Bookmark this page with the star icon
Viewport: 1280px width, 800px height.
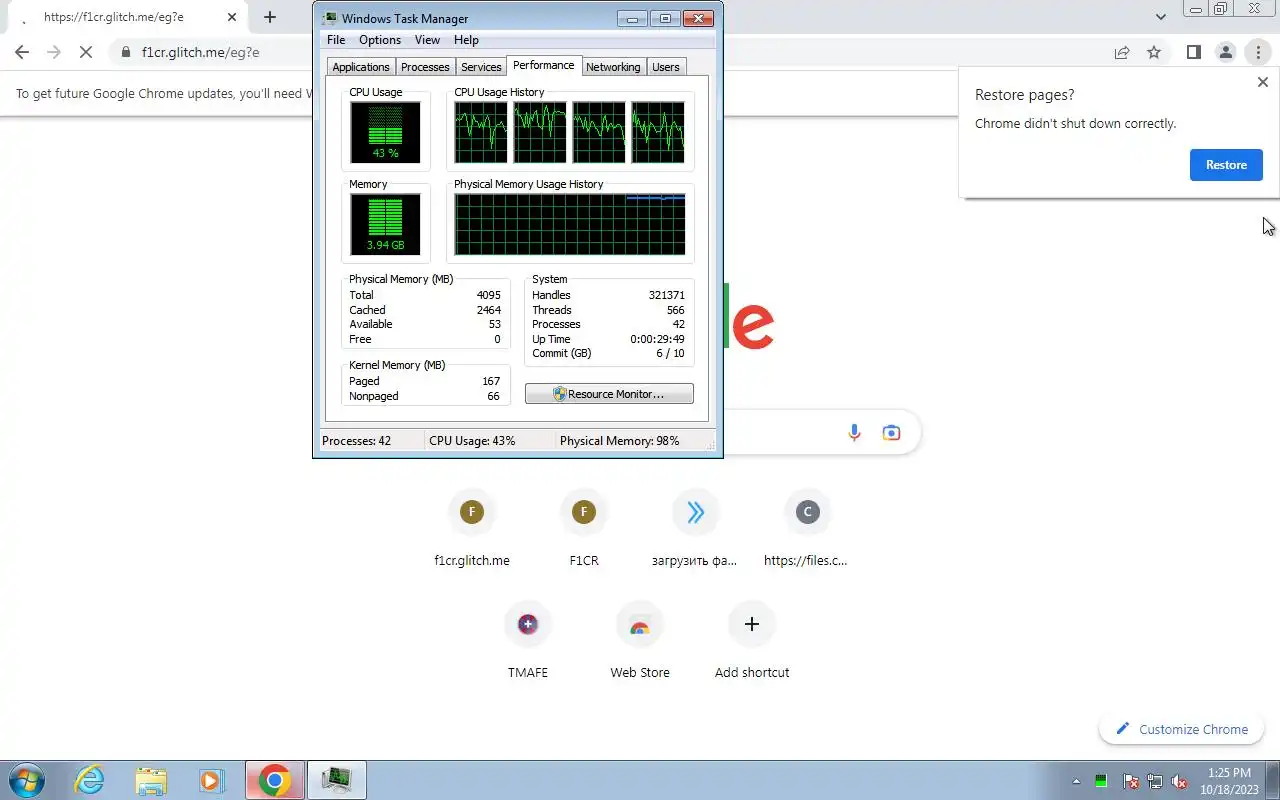pos(1154,52)
